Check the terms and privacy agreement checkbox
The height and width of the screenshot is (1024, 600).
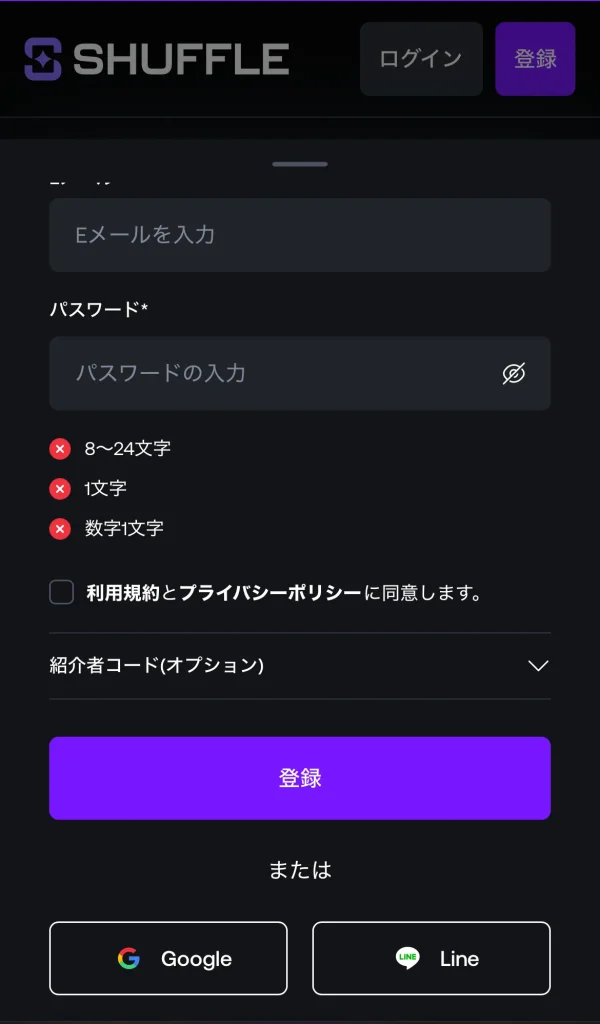point(62,593)
